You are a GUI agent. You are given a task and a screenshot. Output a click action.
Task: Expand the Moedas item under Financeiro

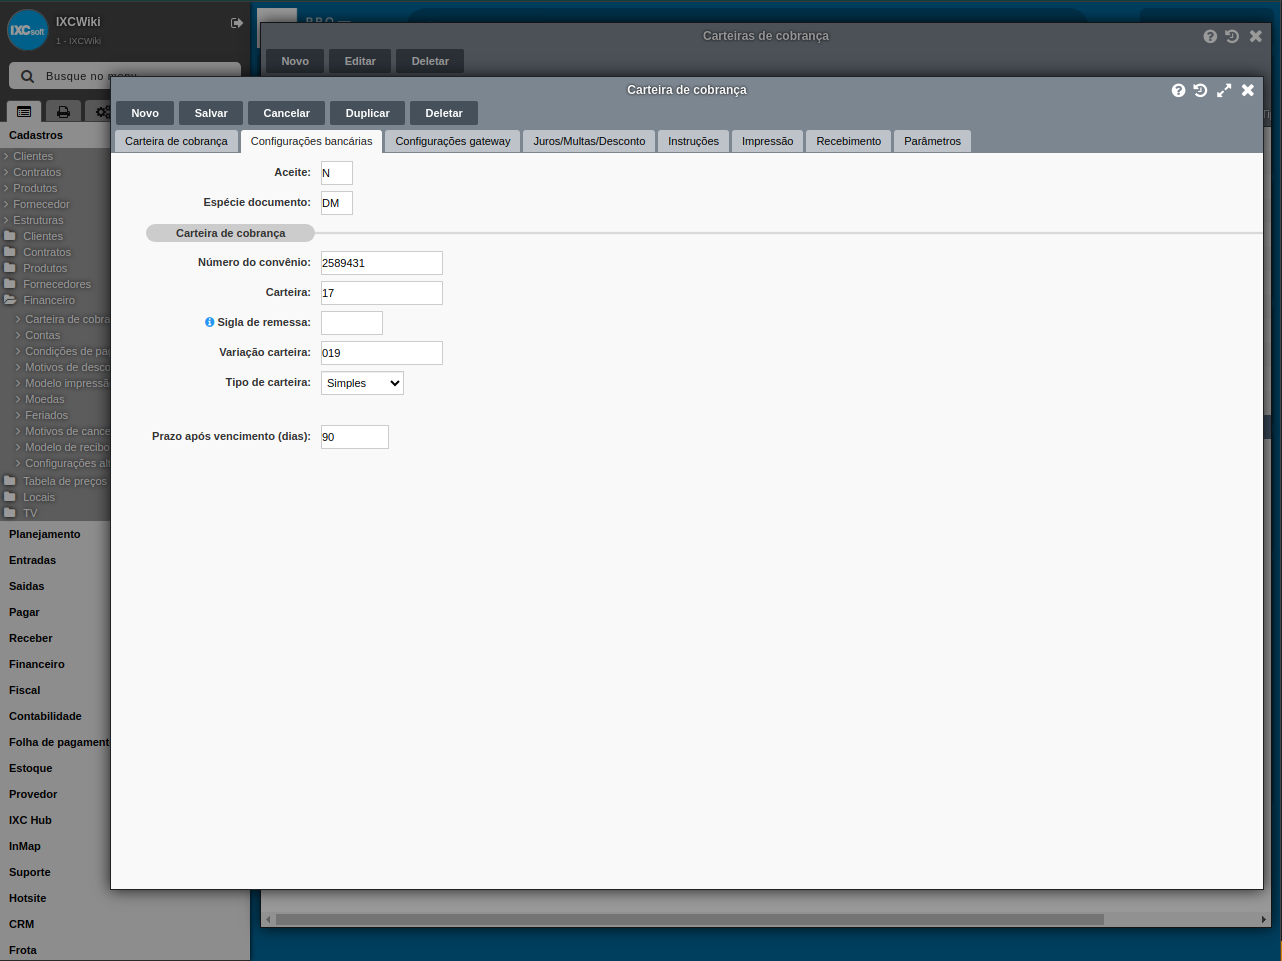coord(39,399)
